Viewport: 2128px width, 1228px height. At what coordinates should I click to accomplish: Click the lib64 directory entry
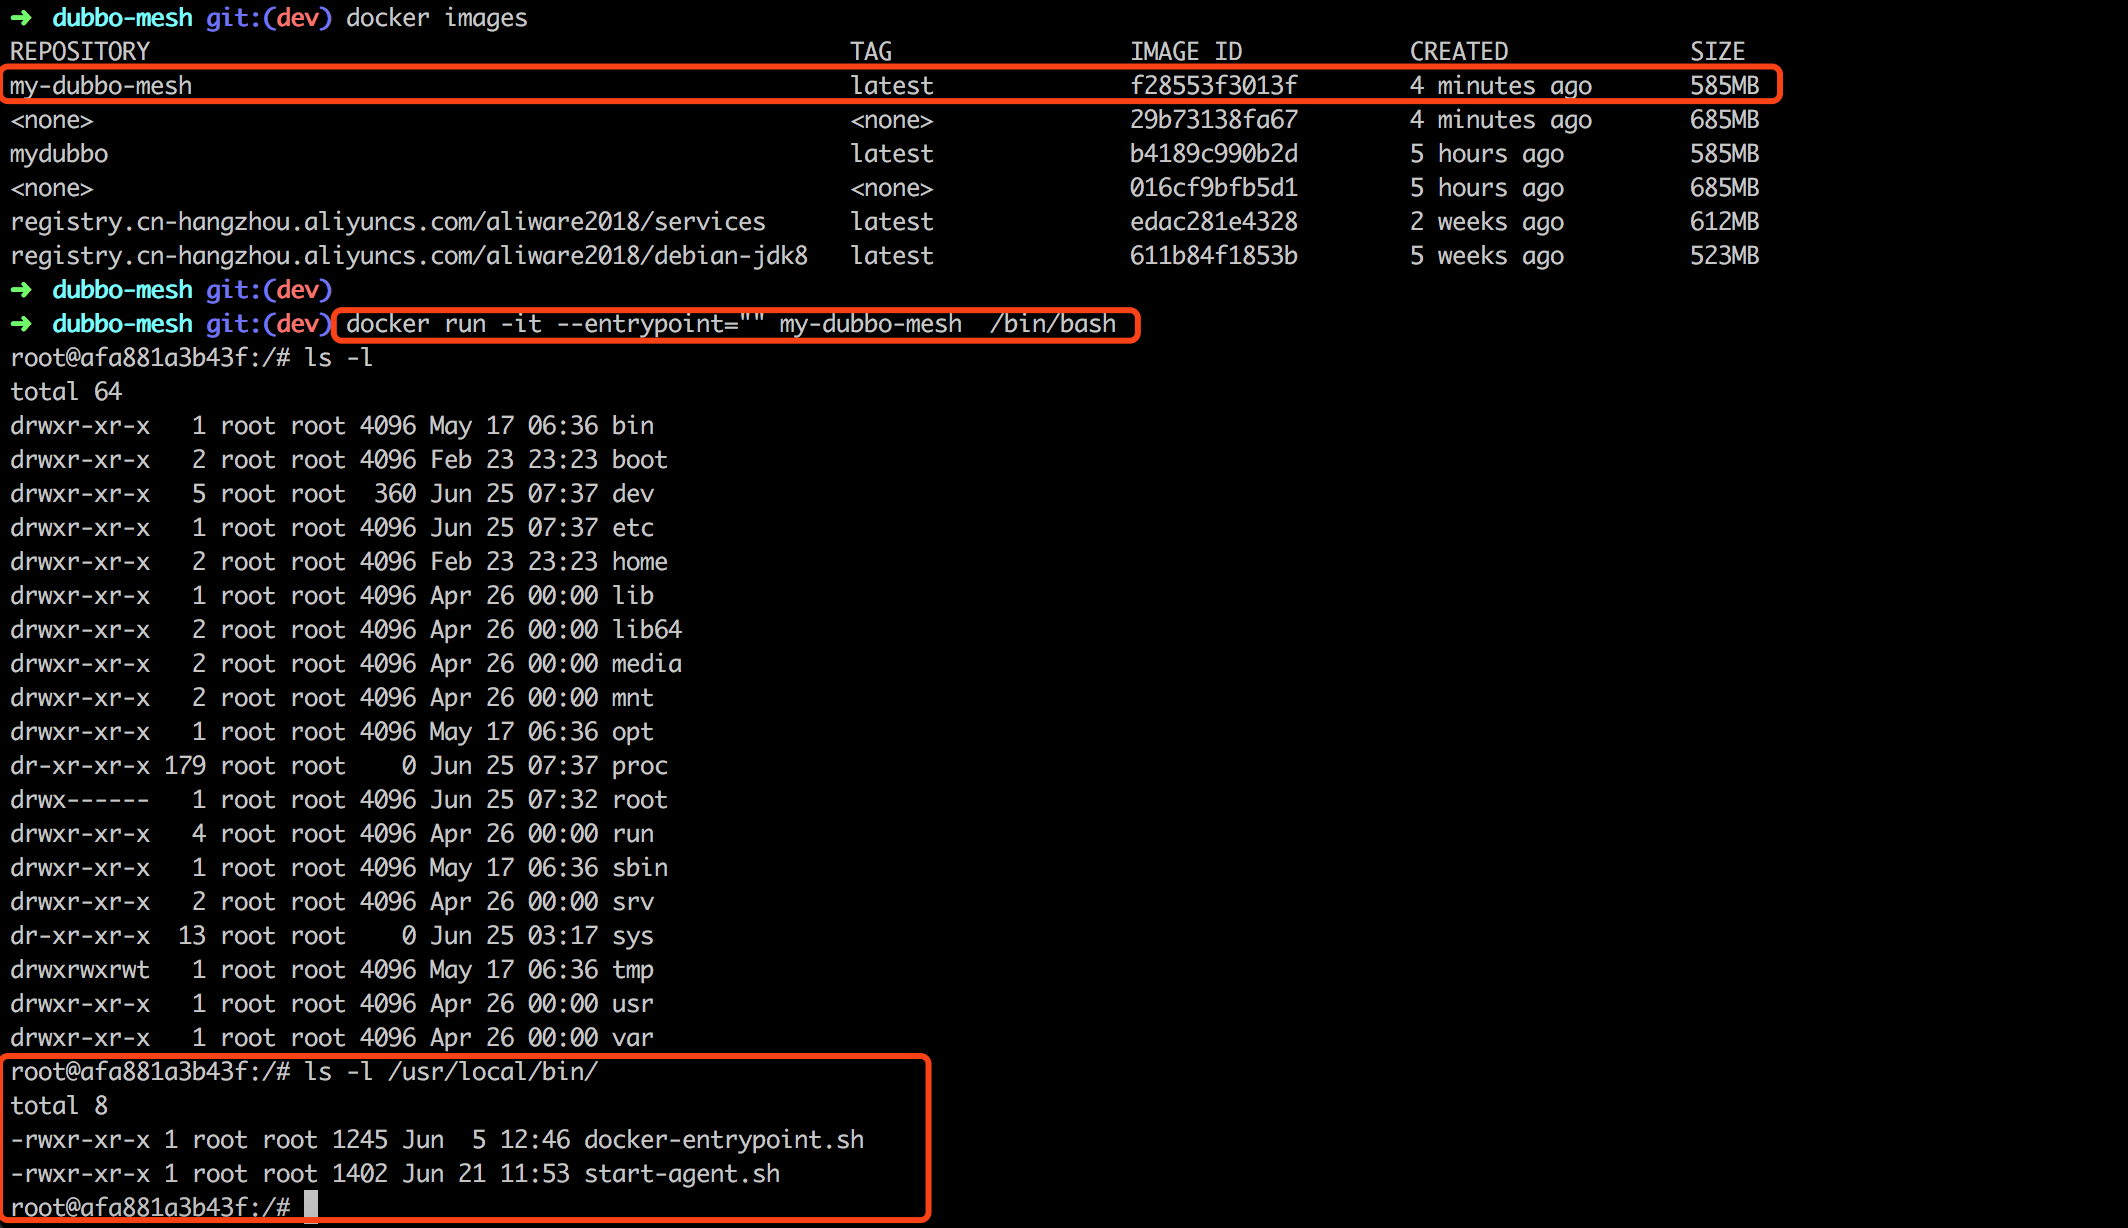coord(646,630)
